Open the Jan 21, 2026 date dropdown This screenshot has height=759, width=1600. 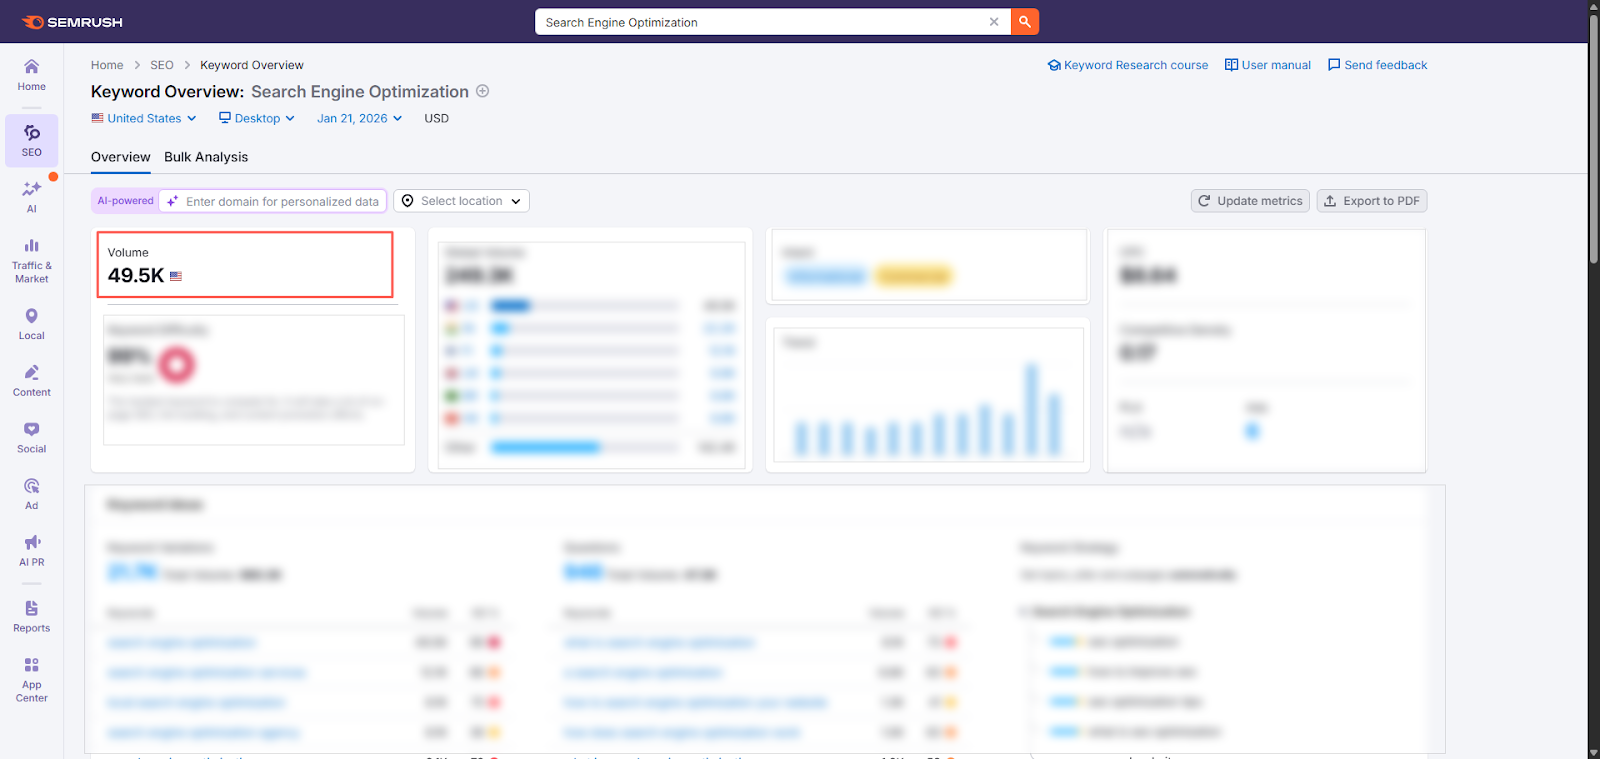coord(359,118)
